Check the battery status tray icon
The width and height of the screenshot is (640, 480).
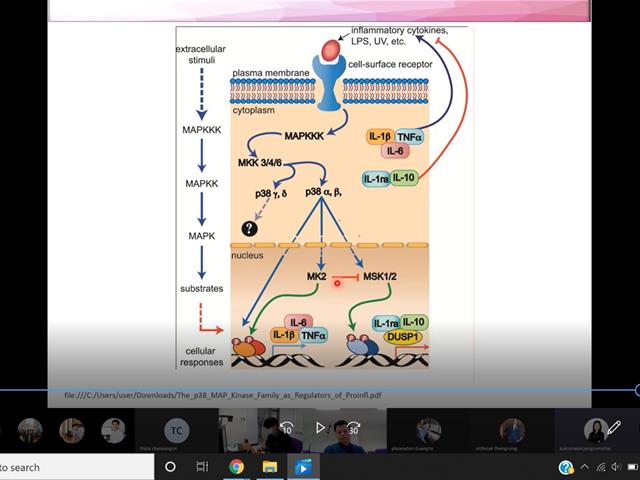click(633, 467)
